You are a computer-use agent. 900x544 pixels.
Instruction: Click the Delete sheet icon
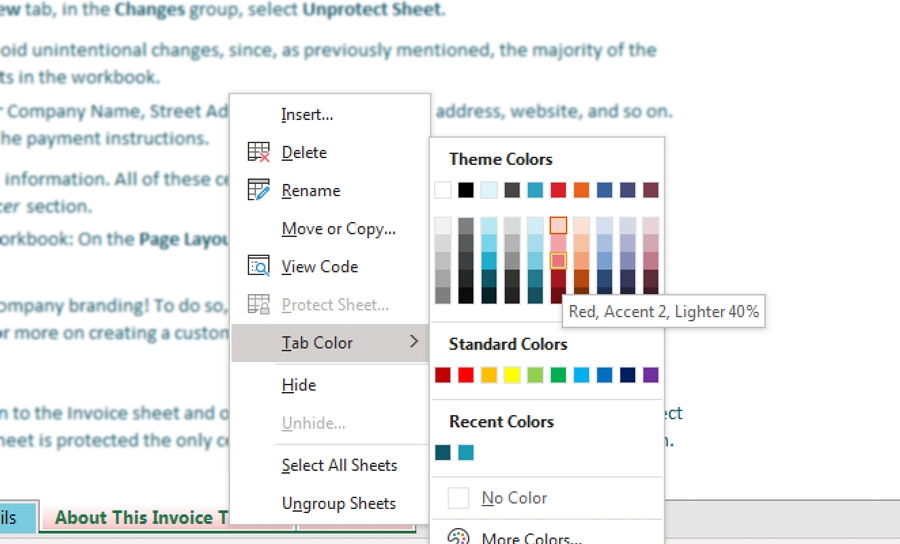click(x=258, y=153)
